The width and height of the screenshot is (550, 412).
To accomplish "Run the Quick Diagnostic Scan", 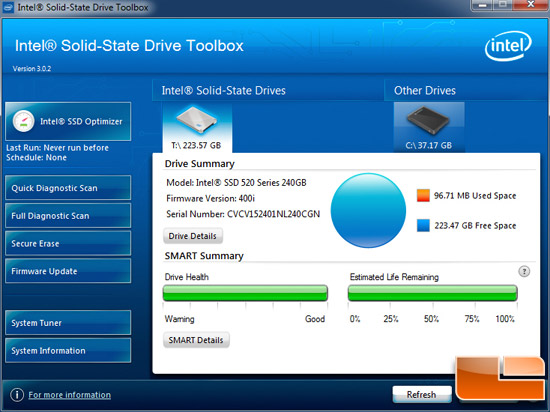I will point(68,188).
